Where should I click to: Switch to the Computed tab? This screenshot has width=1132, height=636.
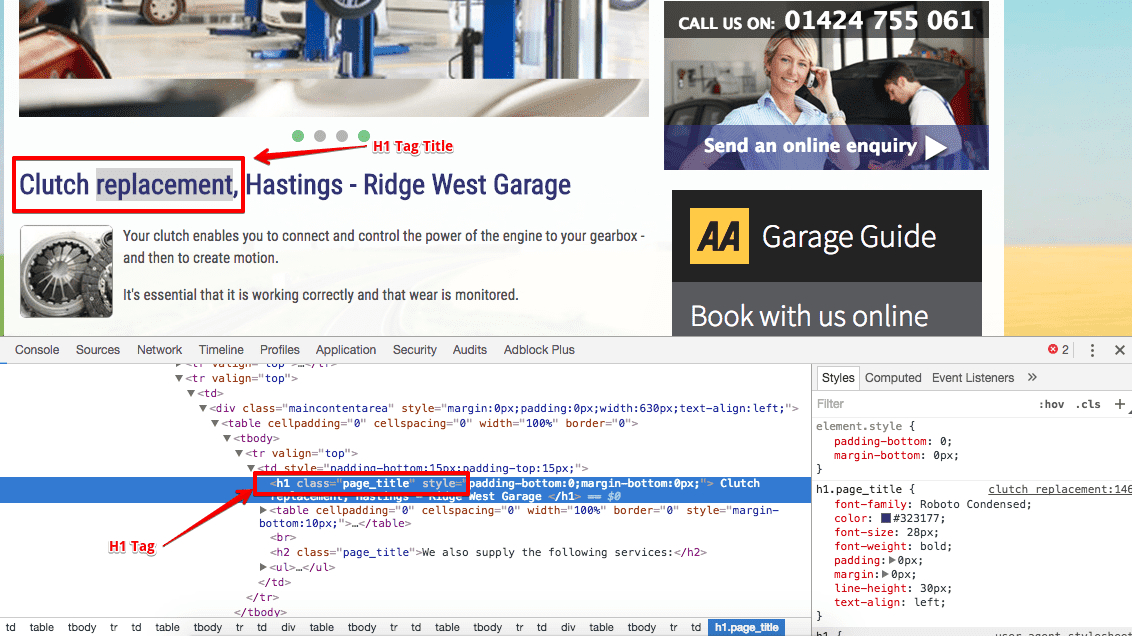tap(893, 377)
